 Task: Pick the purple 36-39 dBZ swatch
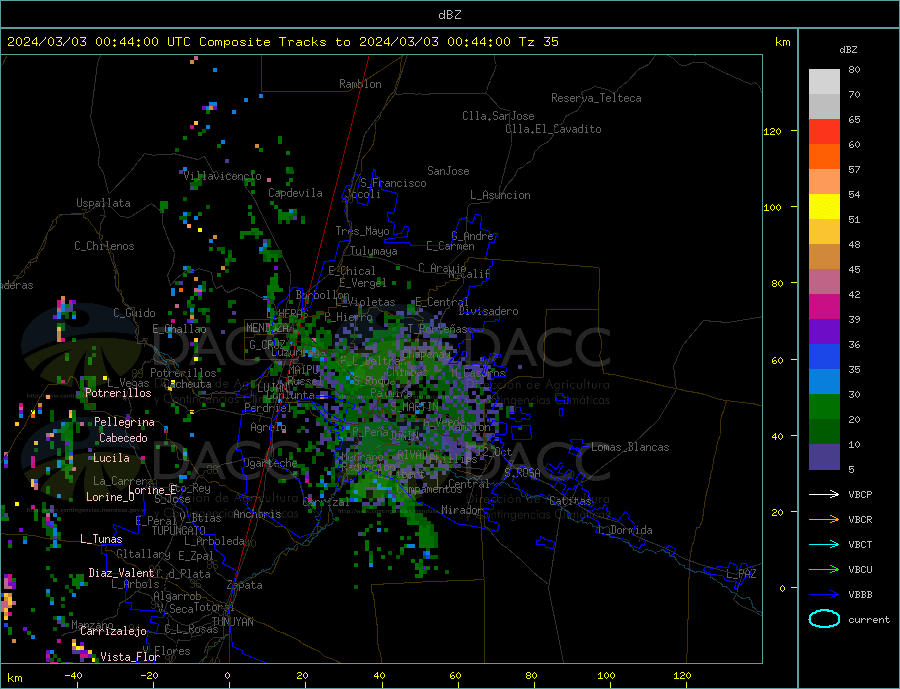click(x=824, y=331)
